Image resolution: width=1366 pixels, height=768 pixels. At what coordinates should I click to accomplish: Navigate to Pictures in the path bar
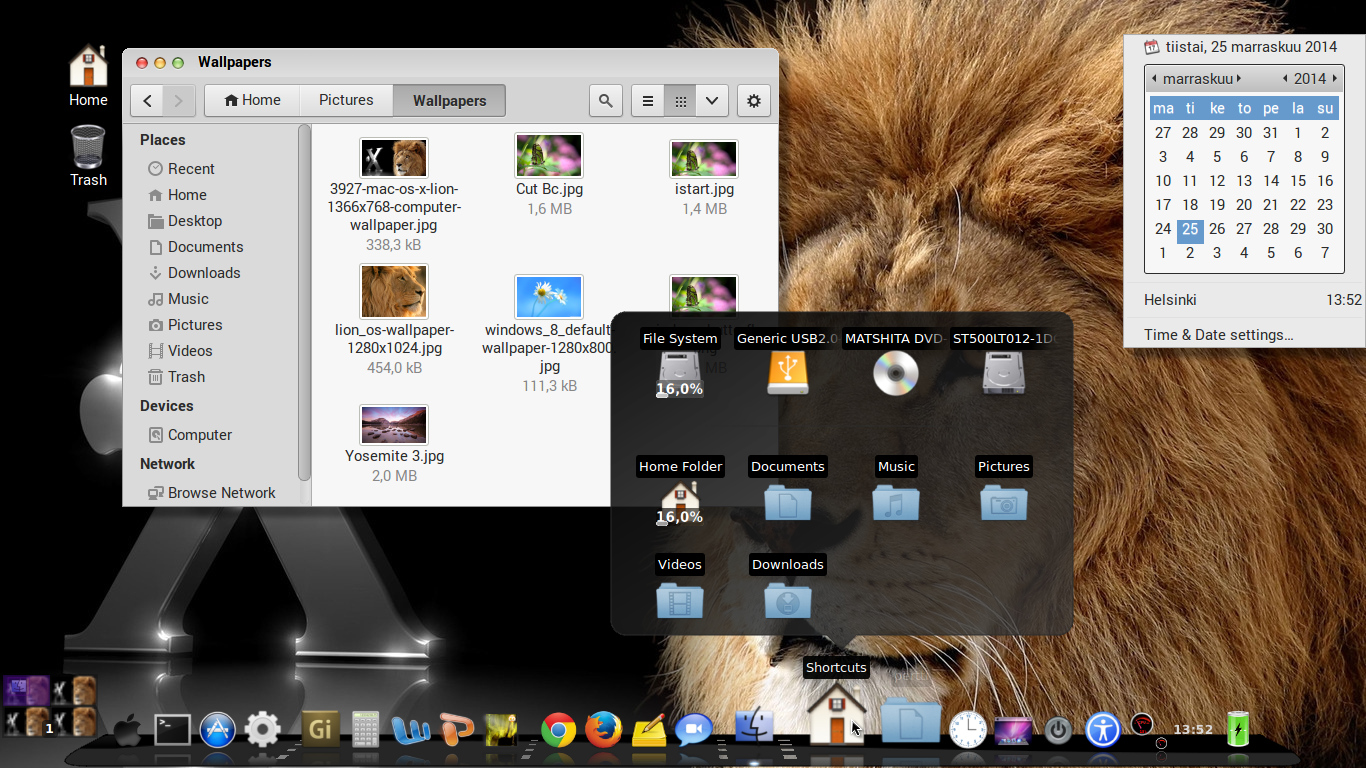[346, 100]
